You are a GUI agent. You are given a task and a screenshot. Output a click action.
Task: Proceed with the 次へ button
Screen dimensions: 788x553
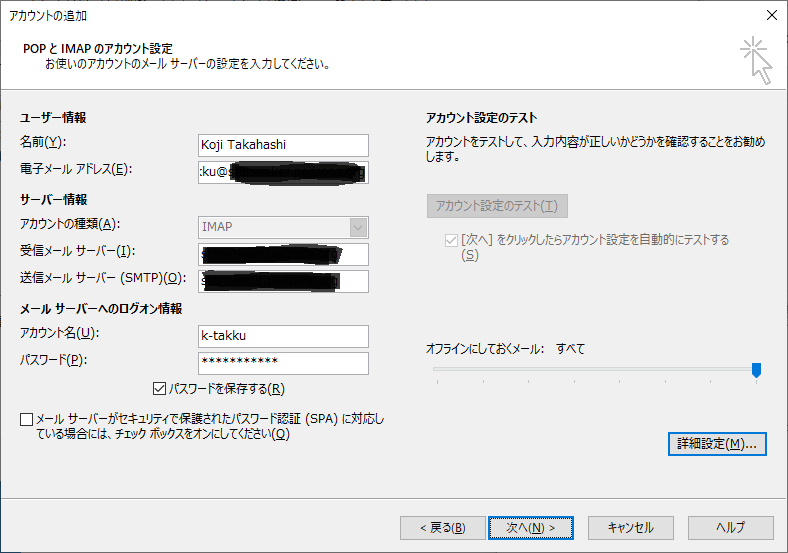click(x=530, y=527)
